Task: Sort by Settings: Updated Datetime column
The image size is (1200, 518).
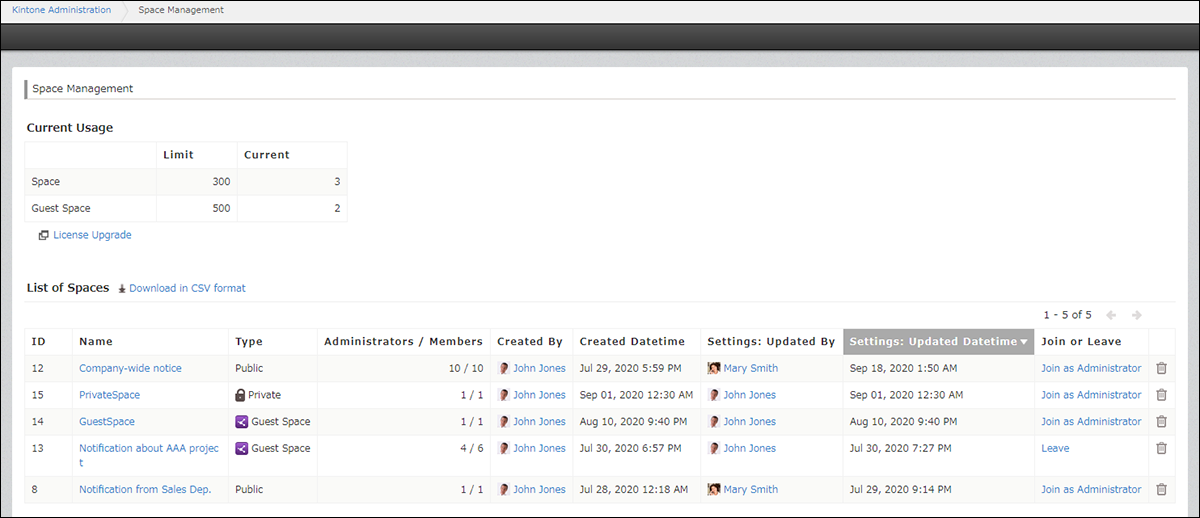Action: point(938,342)
